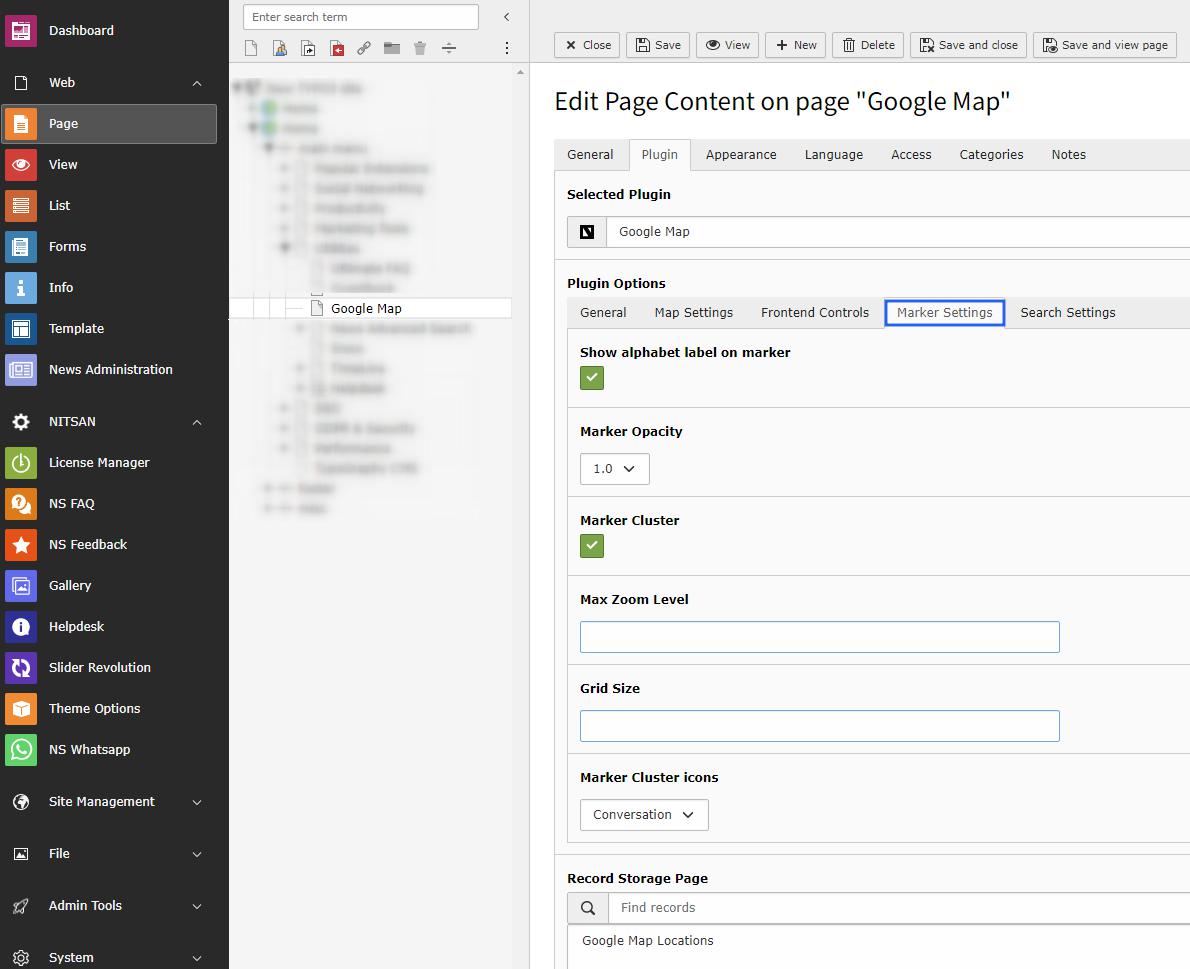Open the page tree three-dot options menu
Image resolution: width=1190 pixels, height=969 pixels.
(x=507, y=48)
